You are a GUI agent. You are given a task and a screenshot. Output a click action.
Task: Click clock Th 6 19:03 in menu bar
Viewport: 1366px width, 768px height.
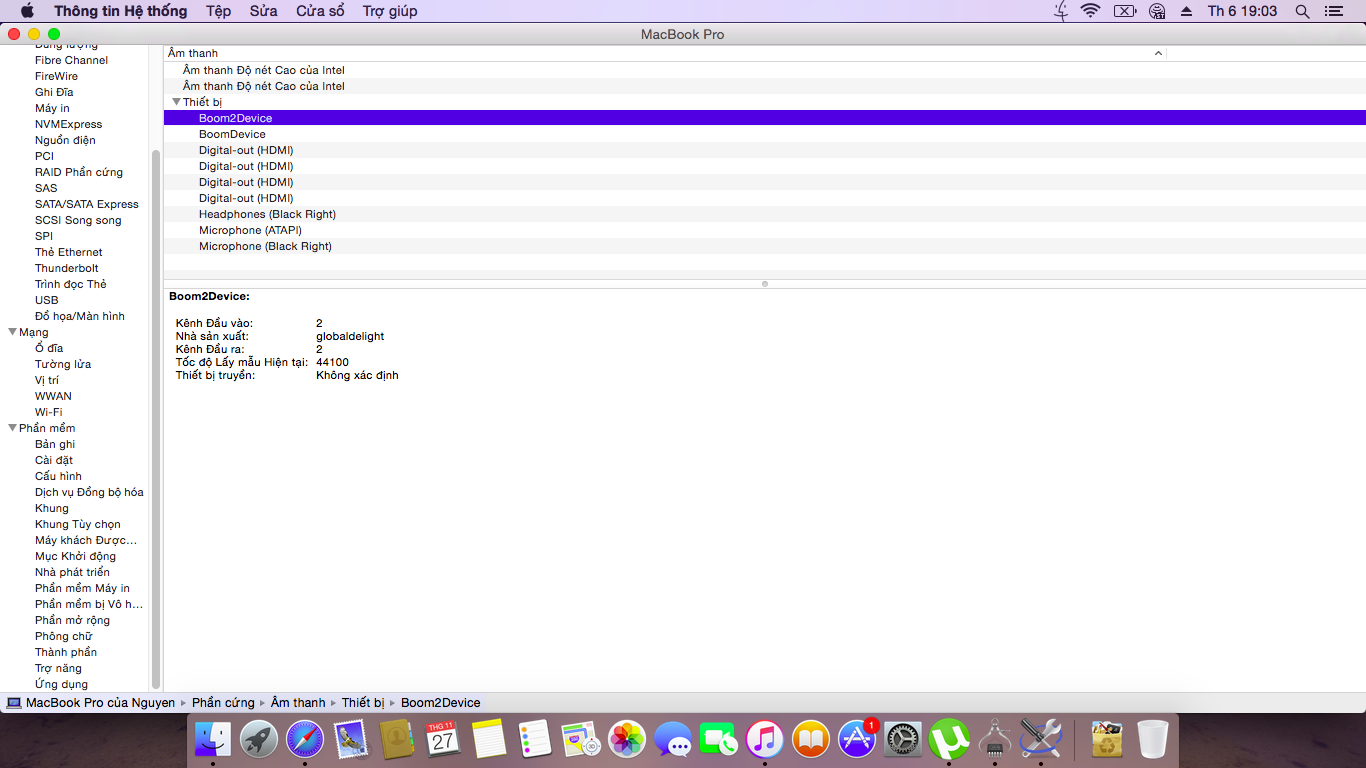click(x=1242, y=11)
